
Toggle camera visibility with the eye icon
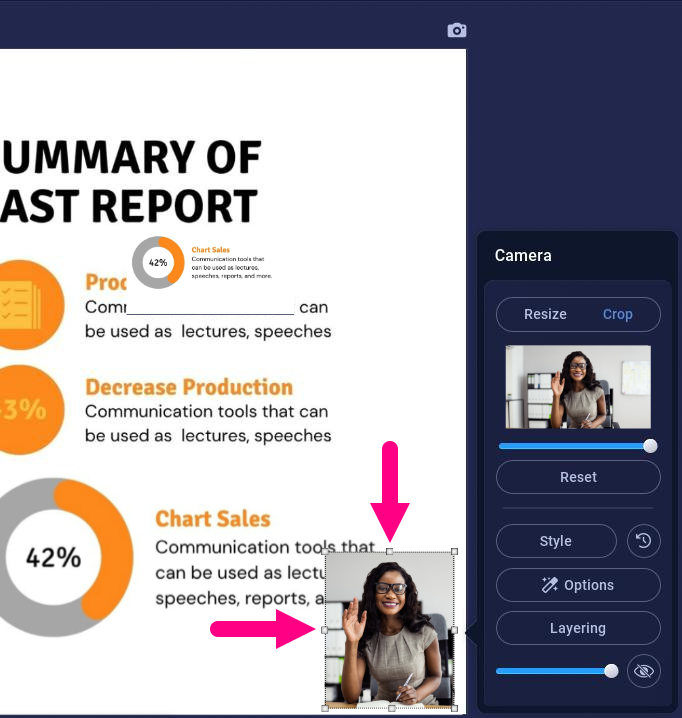pyautogui.click(x=644, y=671)
